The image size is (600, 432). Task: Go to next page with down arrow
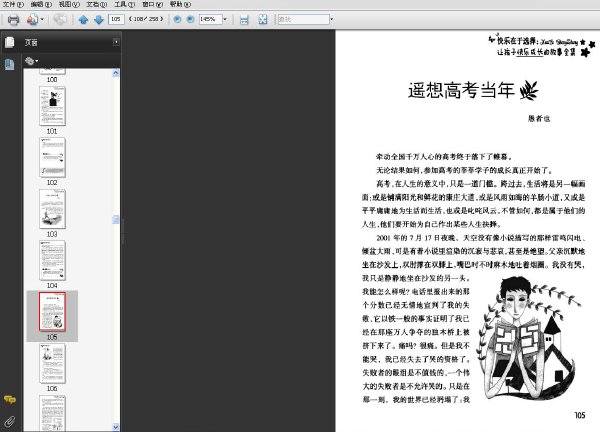99,20
